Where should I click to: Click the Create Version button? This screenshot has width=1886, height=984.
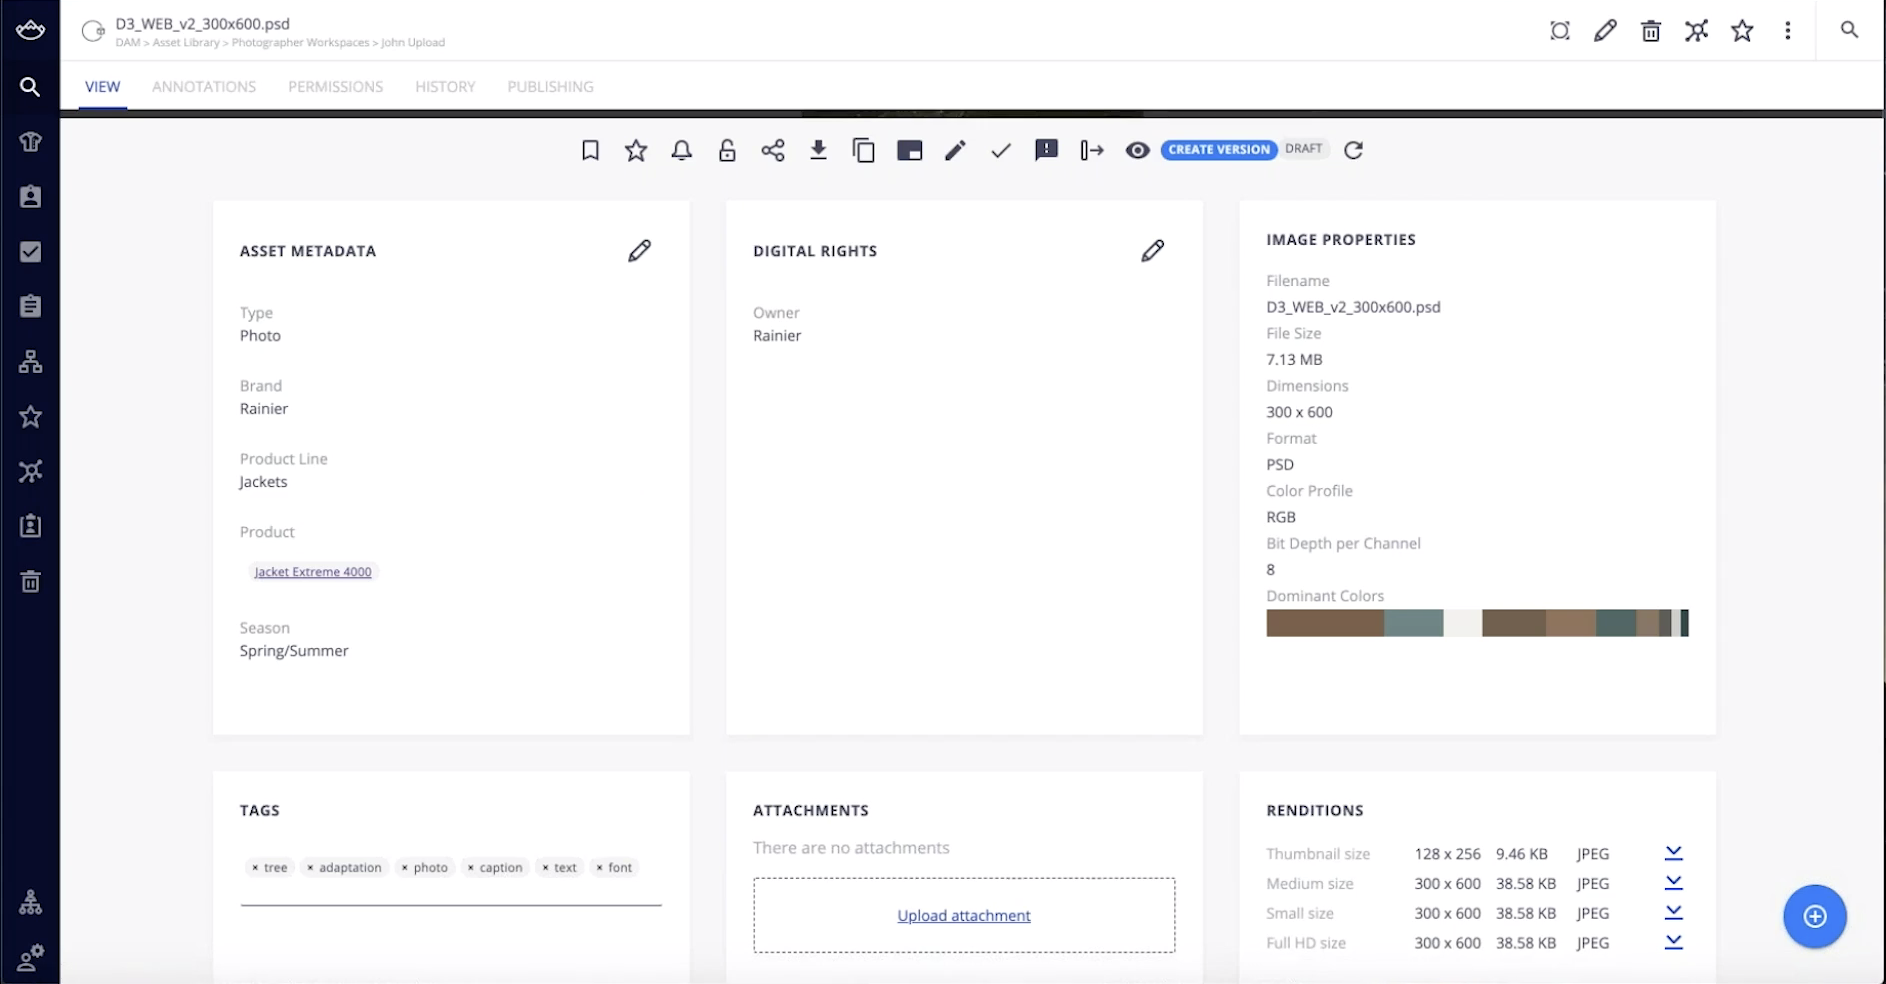point(1218,150)
